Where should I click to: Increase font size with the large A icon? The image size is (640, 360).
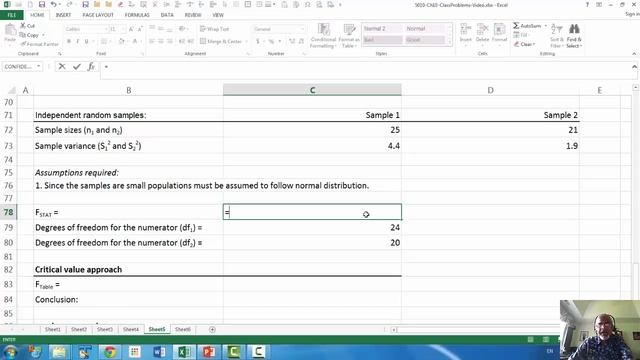point(131,29)
